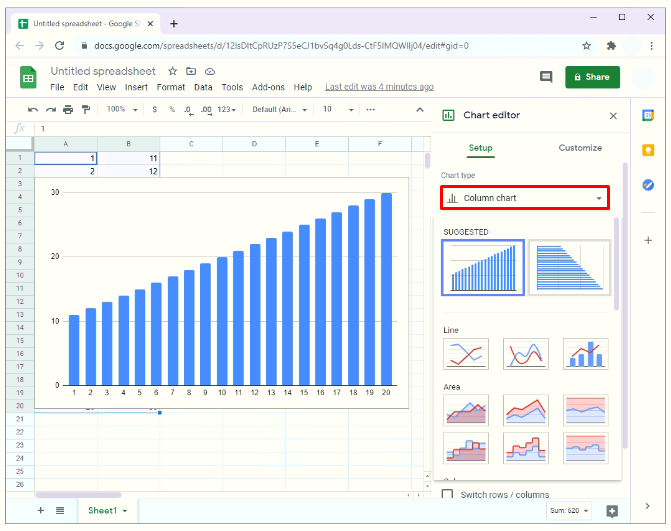Toggle Switch rows / columns checkbox
Image resolution: width=671 pixels, height=531 pixels.
click(447, 495)
